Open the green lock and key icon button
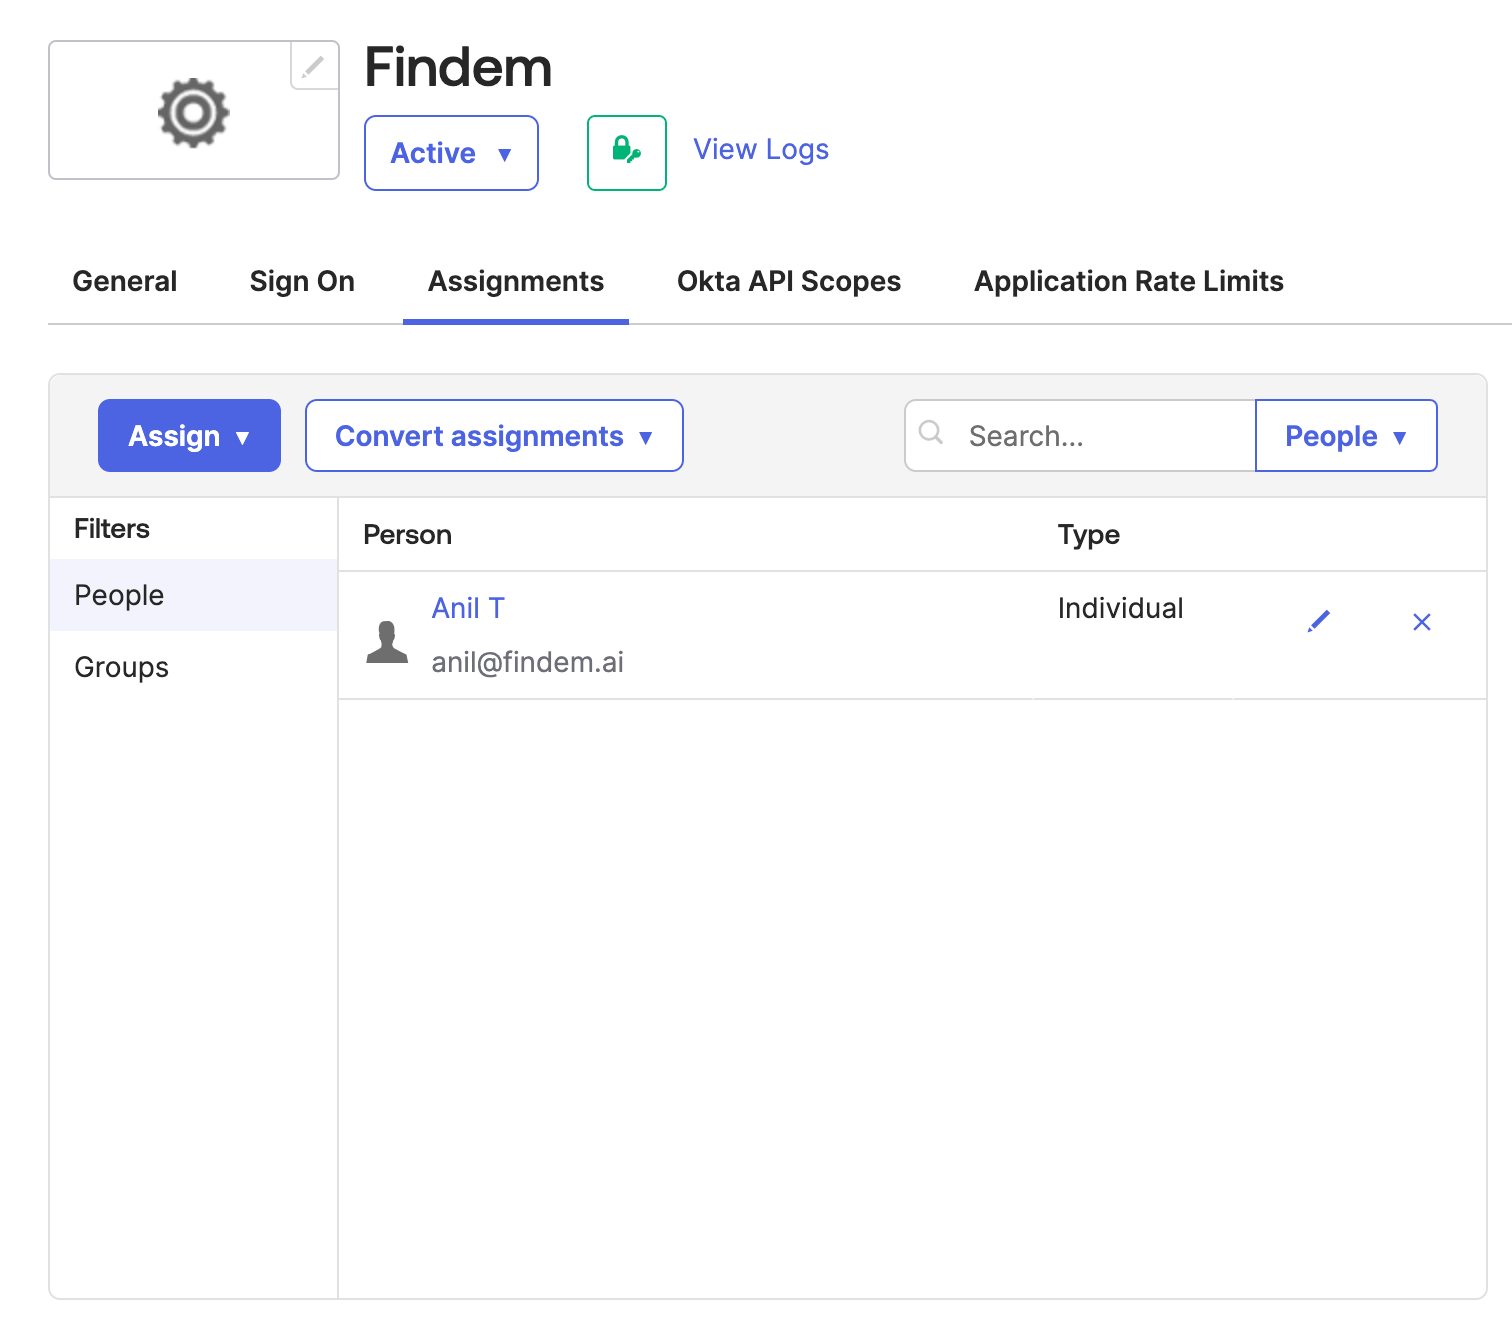Viewport: 1512px width, 1320px height. pyautogui.click(x=627, y=153)
